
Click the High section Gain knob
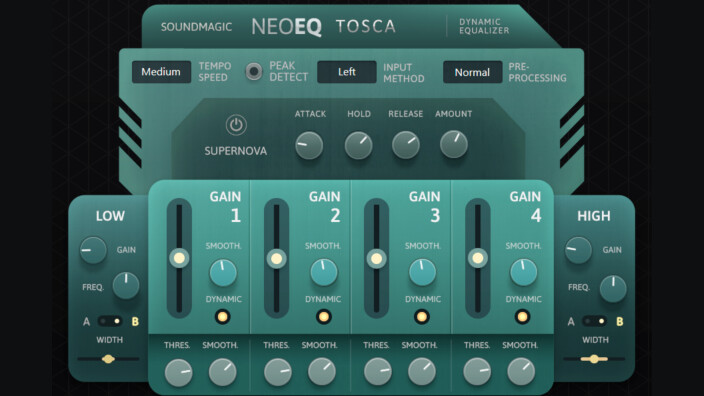(x=578, y=251)
